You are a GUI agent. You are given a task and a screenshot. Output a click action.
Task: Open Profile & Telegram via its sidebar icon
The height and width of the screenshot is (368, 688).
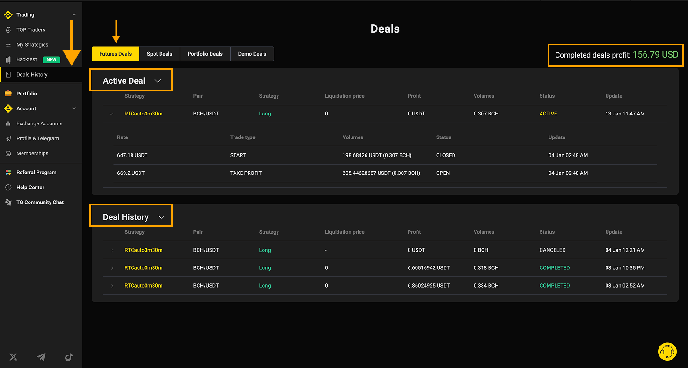8,138
